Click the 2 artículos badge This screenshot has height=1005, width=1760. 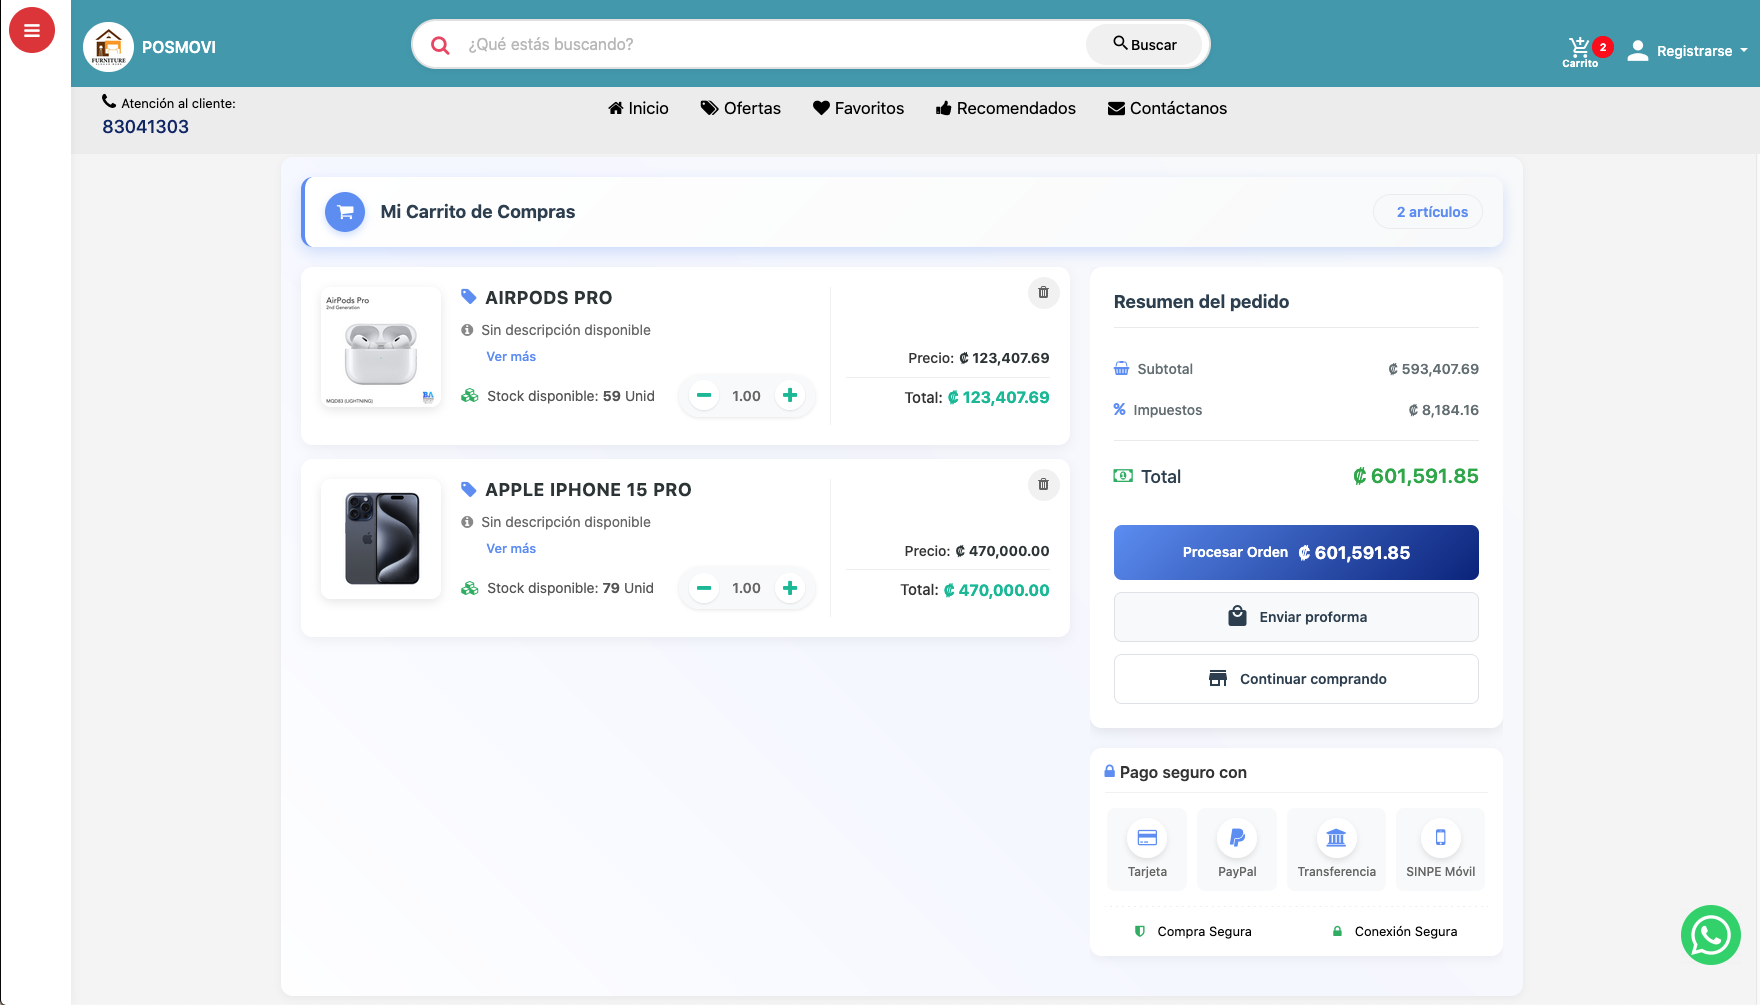1428,211
